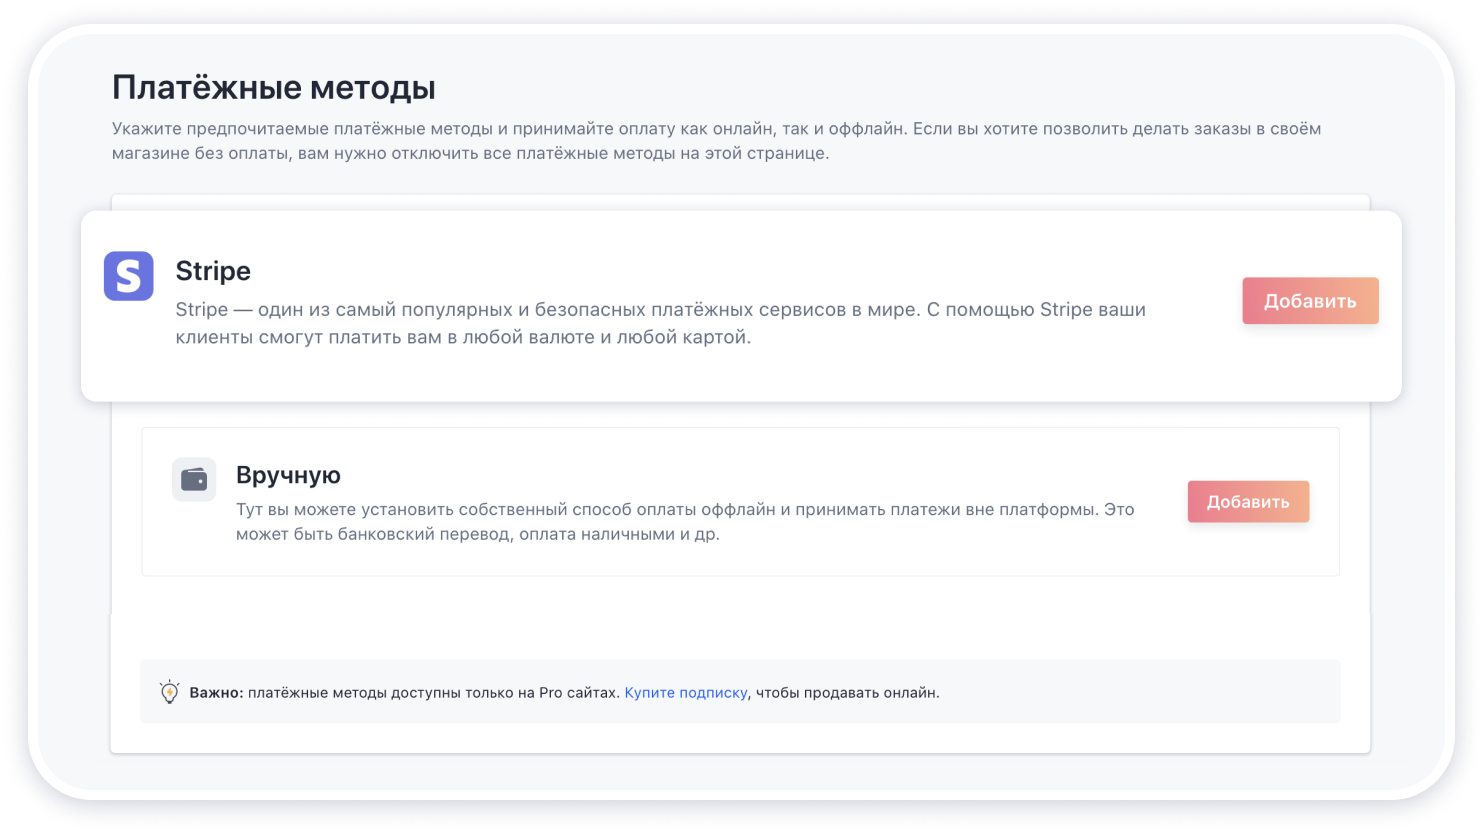Screen dimensions: 1483x836
Task: Select the Stripe card title
Action: click(x=213, y=271)
